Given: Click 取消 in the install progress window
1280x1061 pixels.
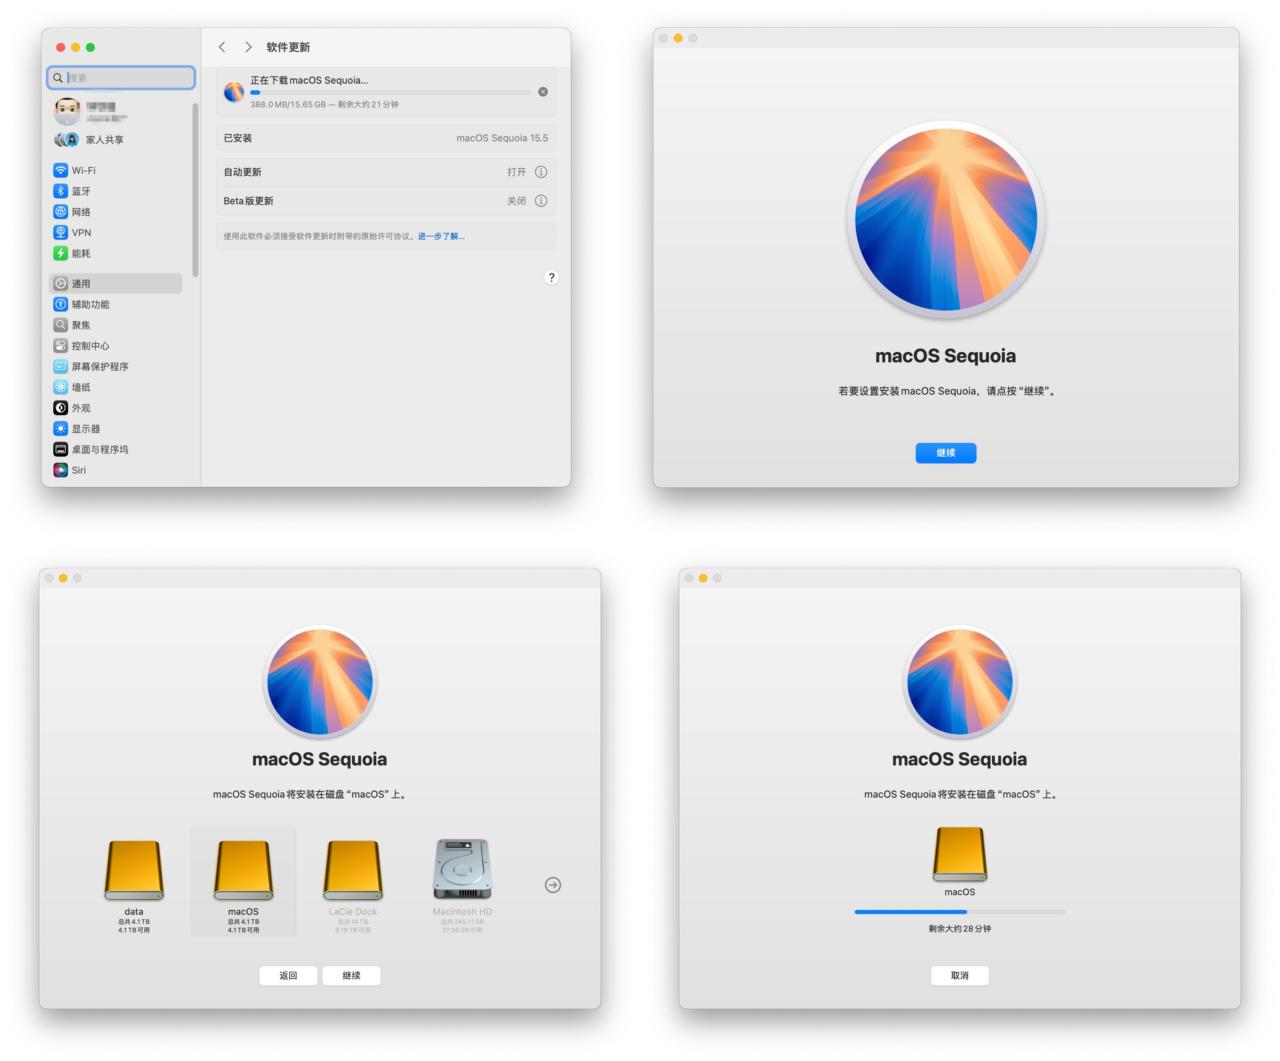Looking at the screenshot, I should pyautogui.click(x=960, y=975).
